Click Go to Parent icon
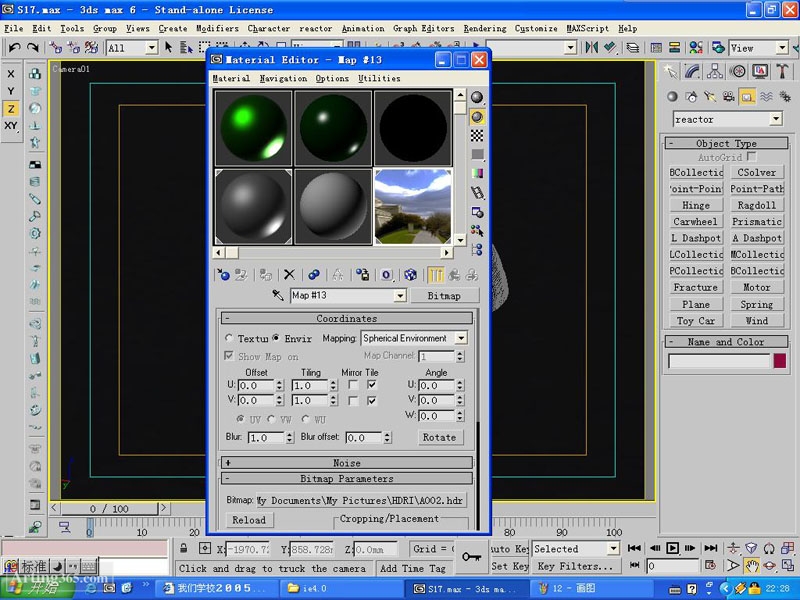 click(454, 275)
